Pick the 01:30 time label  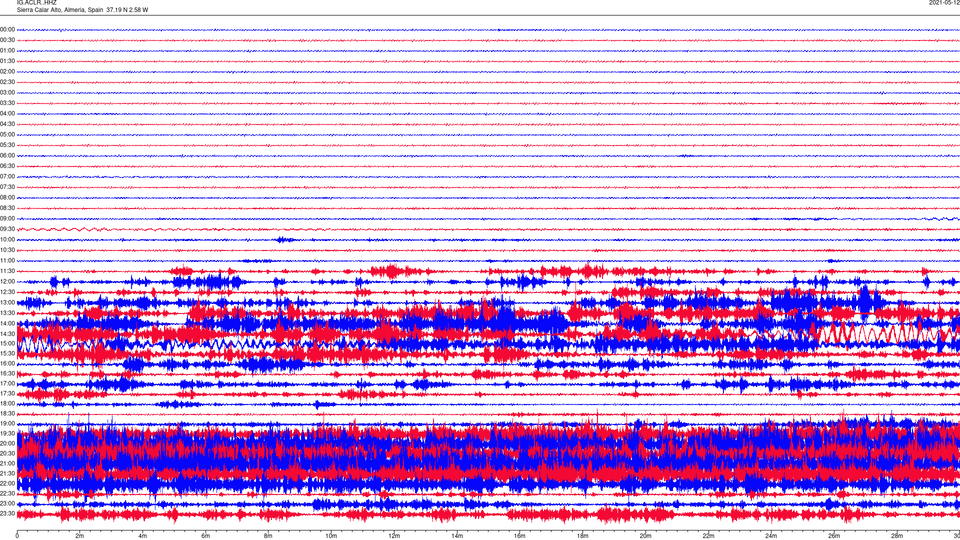[x=7, y=61]
